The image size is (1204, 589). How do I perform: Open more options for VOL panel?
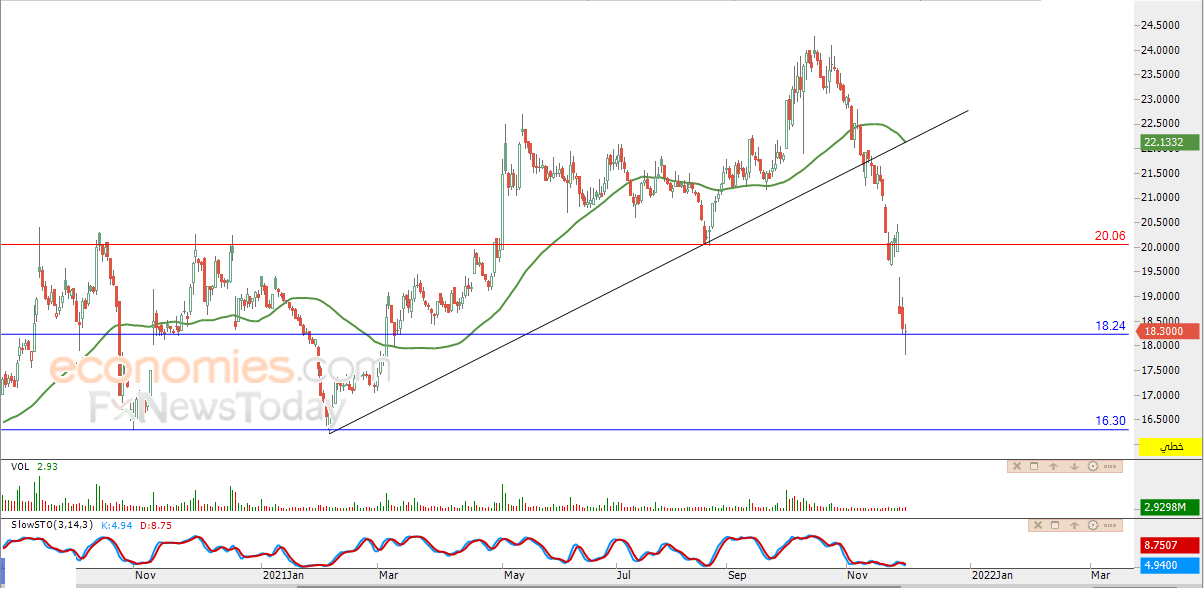coord(1111,466)
